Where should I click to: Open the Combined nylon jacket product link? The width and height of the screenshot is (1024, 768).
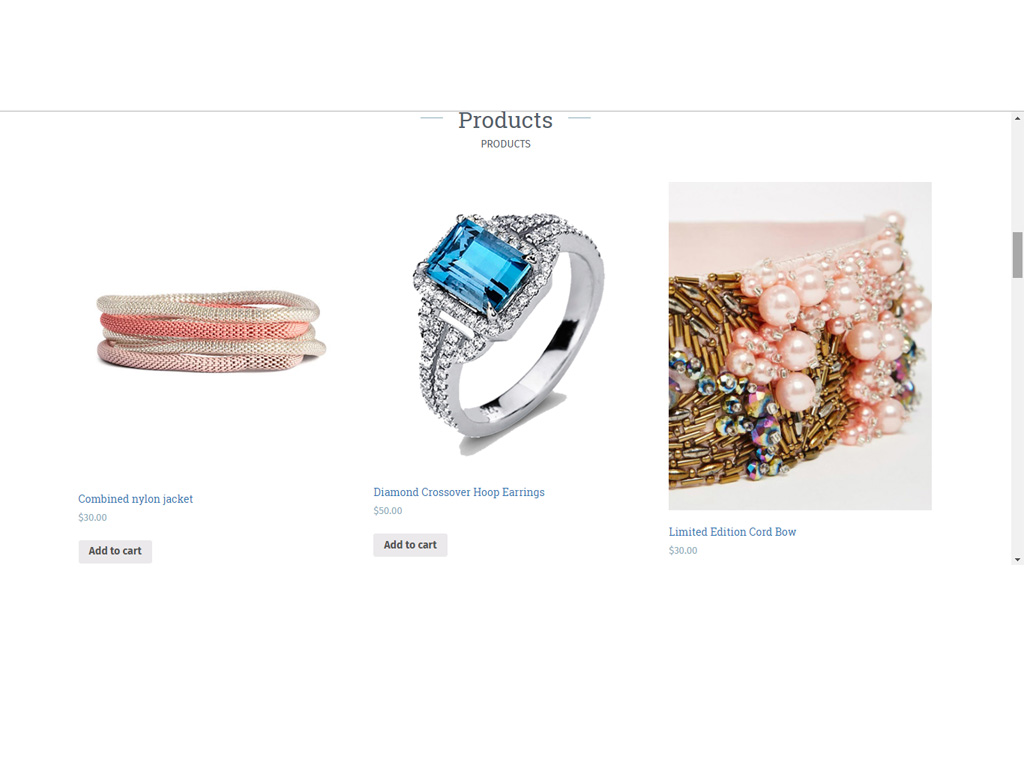pos(135,499)
